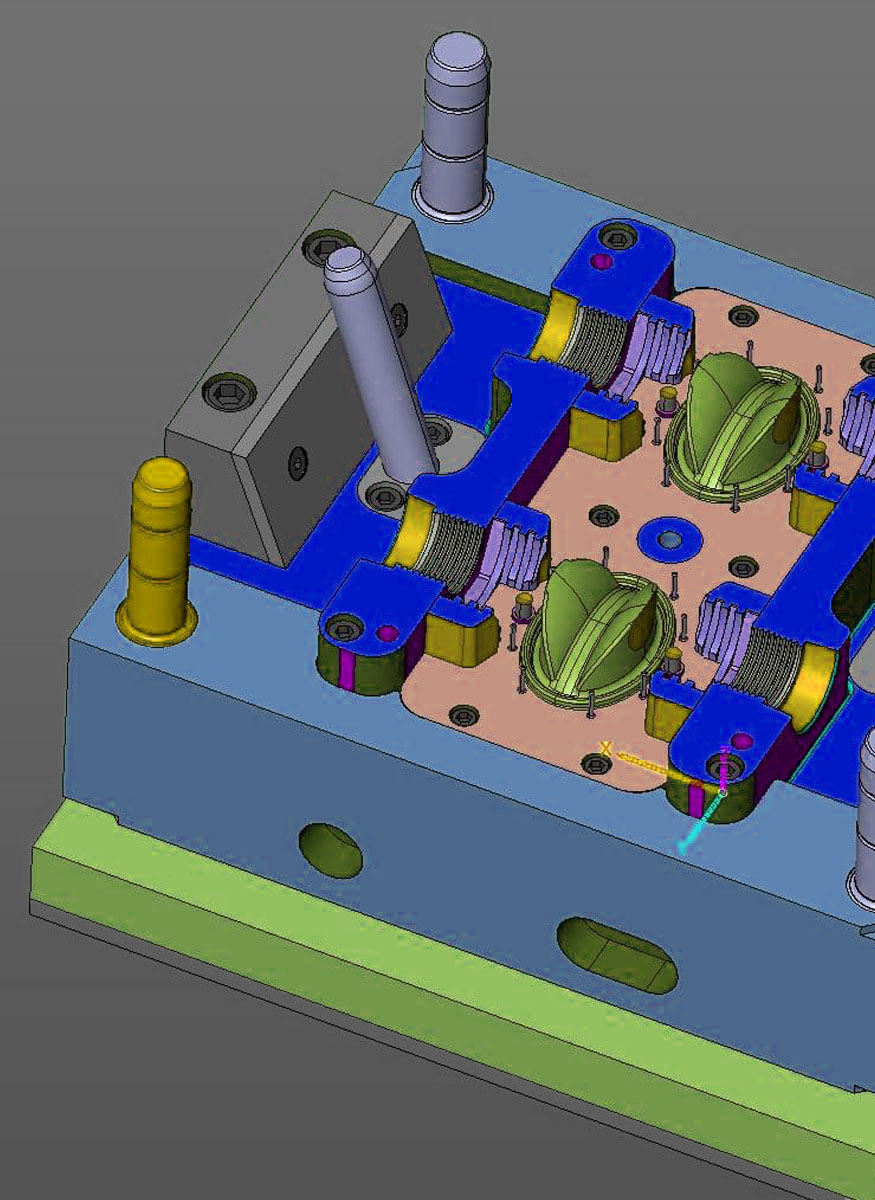Select the socket screw on the gray block front
Image resolution: width=875 pixels, height=1200 pixels.
296,462
